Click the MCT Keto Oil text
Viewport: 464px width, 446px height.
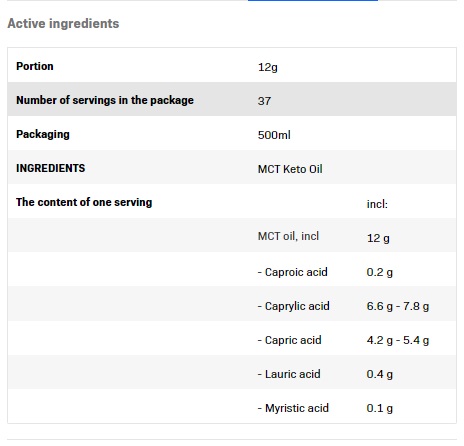pos(290,169)
